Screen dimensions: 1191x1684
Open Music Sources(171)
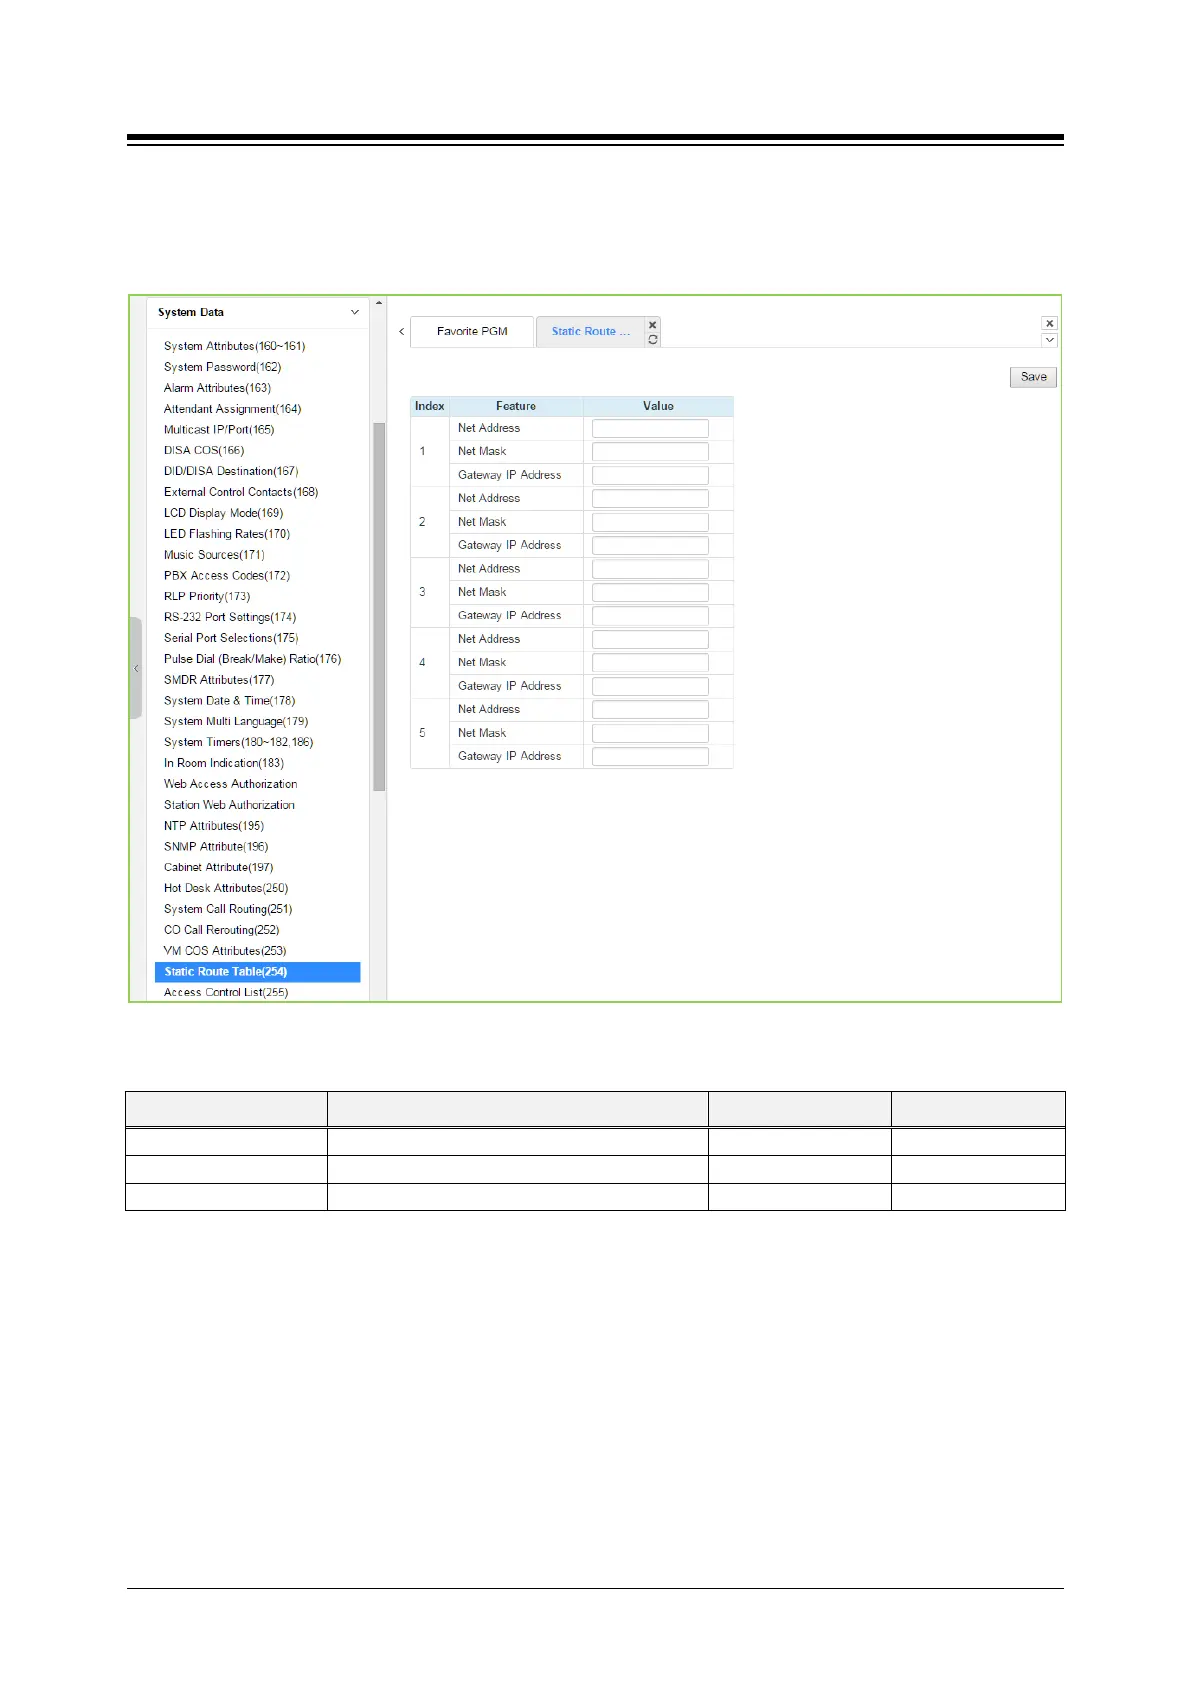214,555
